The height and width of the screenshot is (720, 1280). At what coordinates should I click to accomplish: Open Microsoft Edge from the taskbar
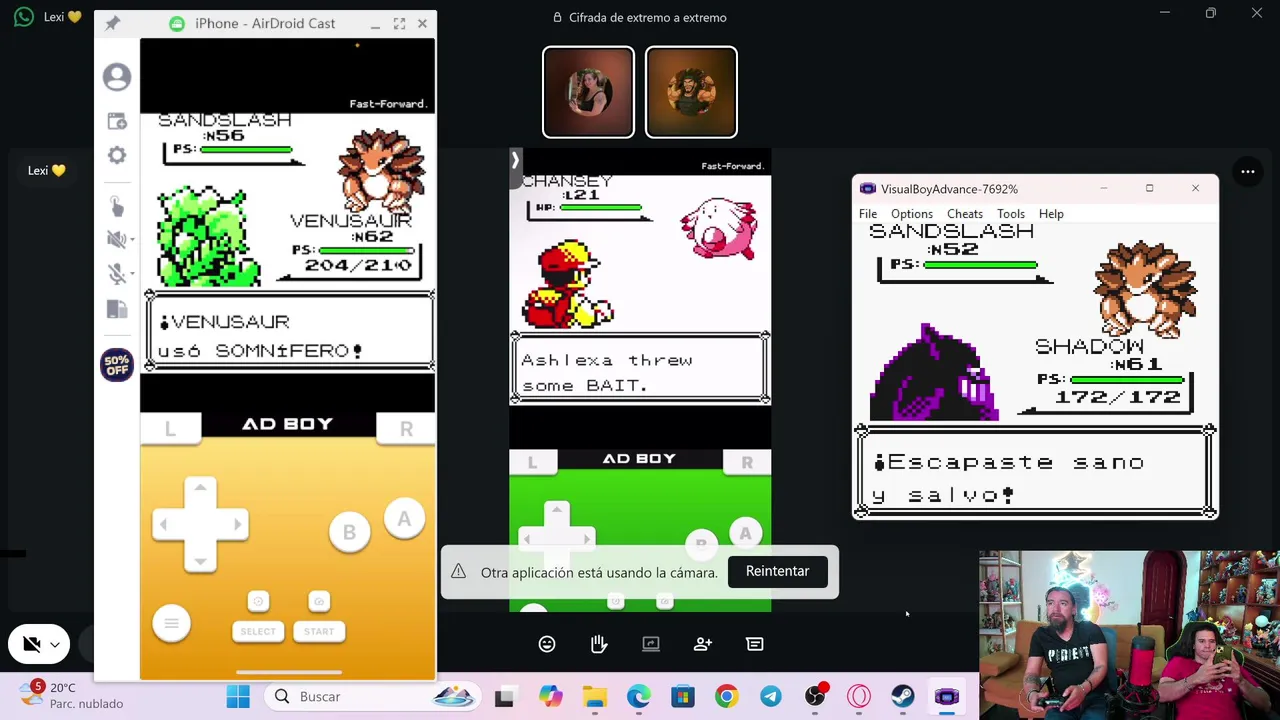tap(639, 697)
